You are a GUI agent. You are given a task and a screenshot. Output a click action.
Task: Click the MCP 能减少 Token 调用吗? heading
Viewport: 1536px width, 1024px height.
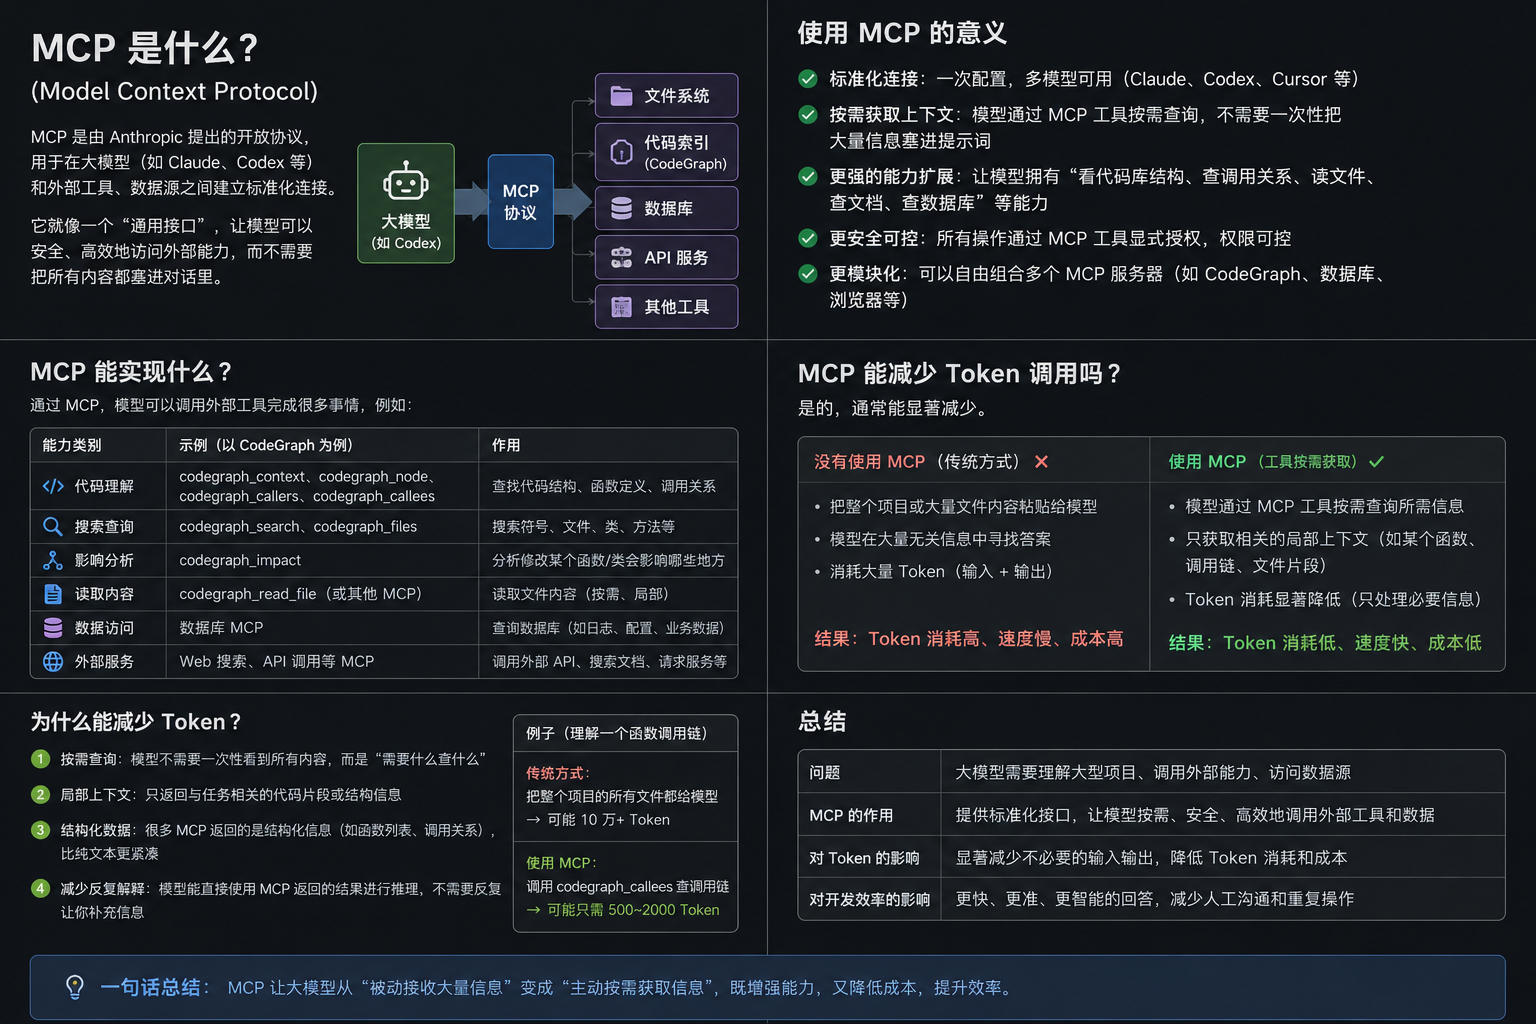tap(959, 374)
